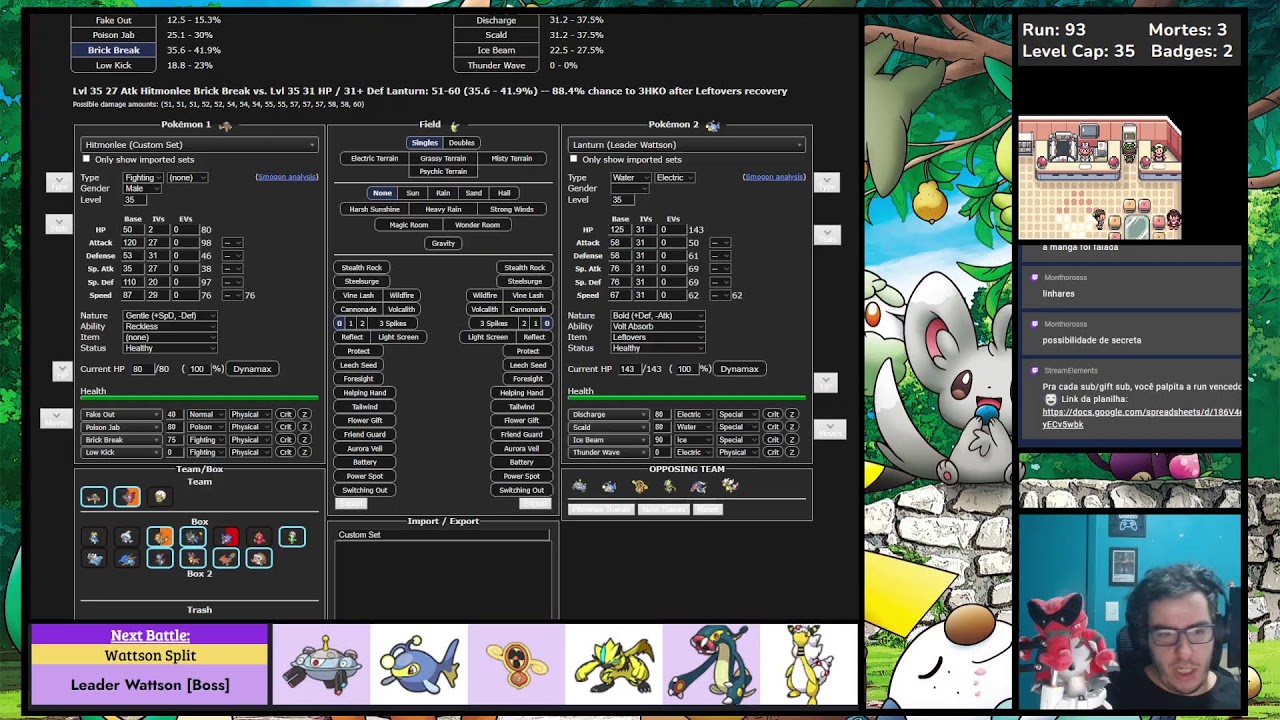The height and width of the screenshot is (720, 1280).
Task: Open Smogon analysis link for Pokémon 1
Action: click(287, 177)
